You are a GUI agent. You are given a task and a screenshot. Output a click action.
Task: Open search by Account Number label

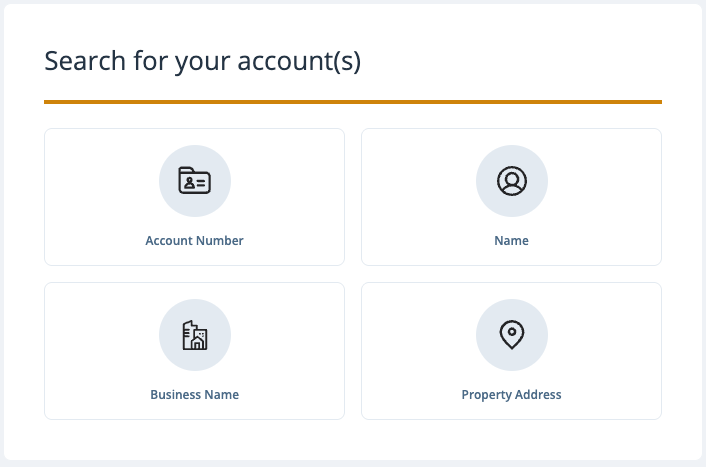(x=195, y=240)
